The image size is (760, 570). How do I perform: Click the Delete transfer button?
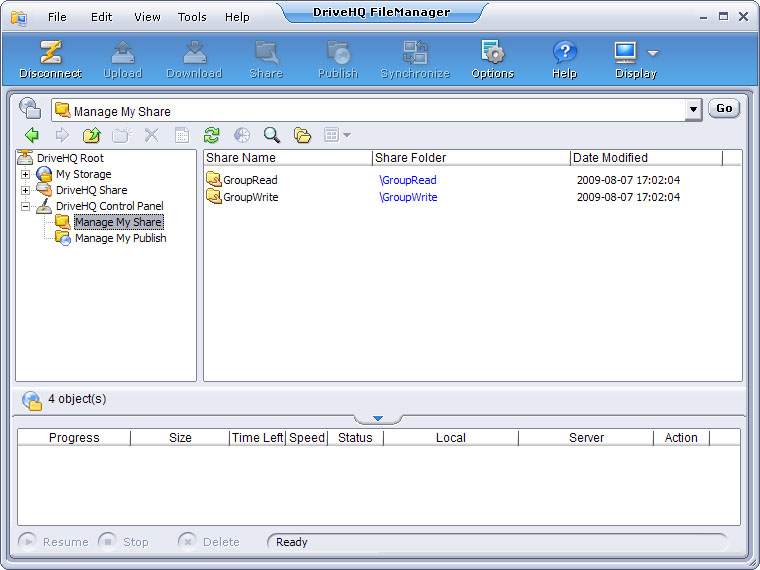click(209, 541)
